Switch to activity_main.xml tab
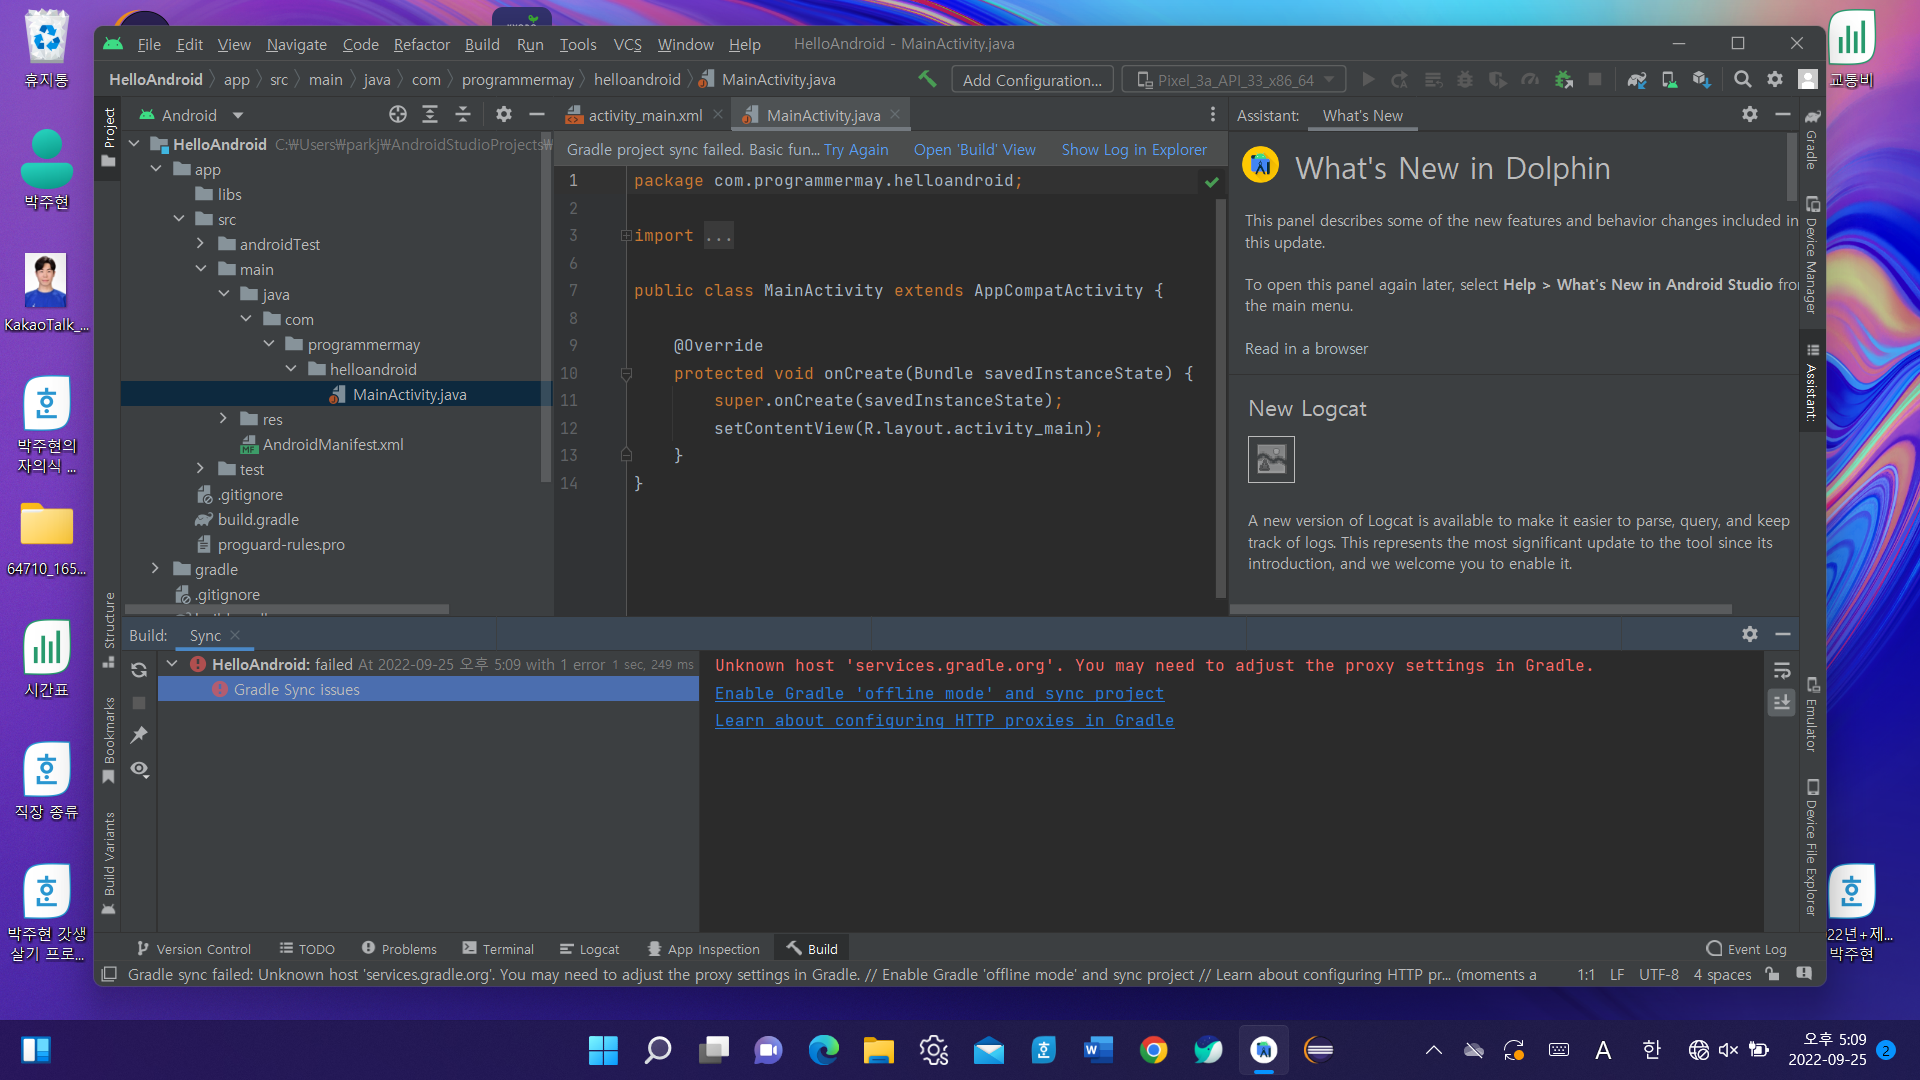 pos(644,116)
